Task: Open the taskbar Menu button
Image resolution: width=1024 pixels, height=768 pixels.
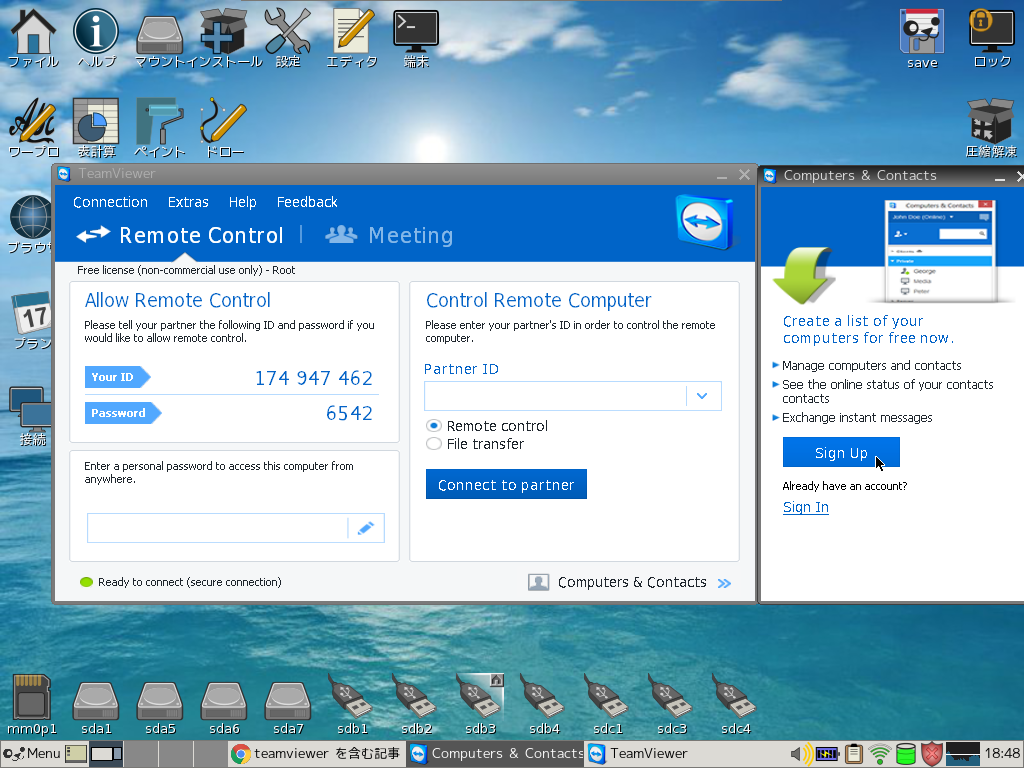Action: tap(31, 754)
